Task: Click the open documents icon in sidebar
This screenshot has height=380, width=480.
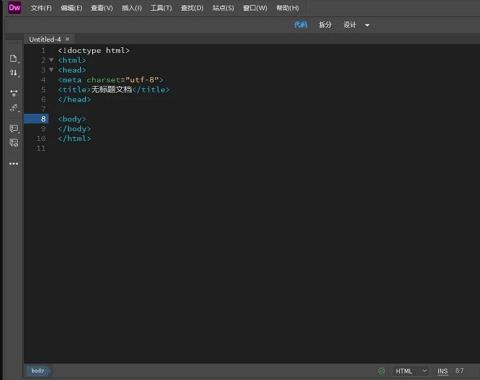Action: [x=14, y=59]
